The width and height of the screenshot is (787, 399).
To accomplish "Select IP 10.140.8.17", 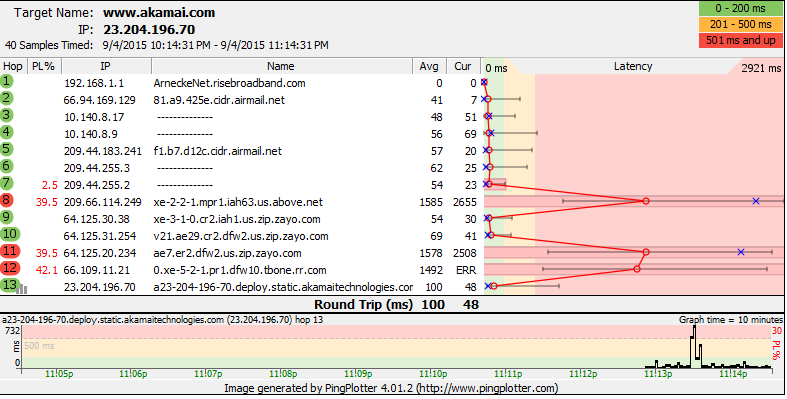I will (x=94, y=117).
